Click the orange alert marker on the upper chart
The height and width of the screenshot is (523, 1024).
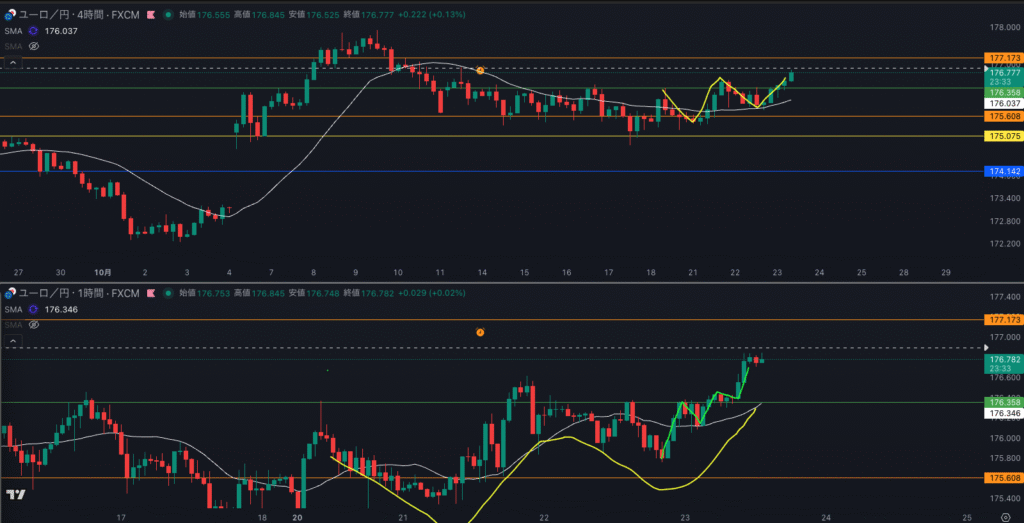pyautogui.click(x=480, y=71)
